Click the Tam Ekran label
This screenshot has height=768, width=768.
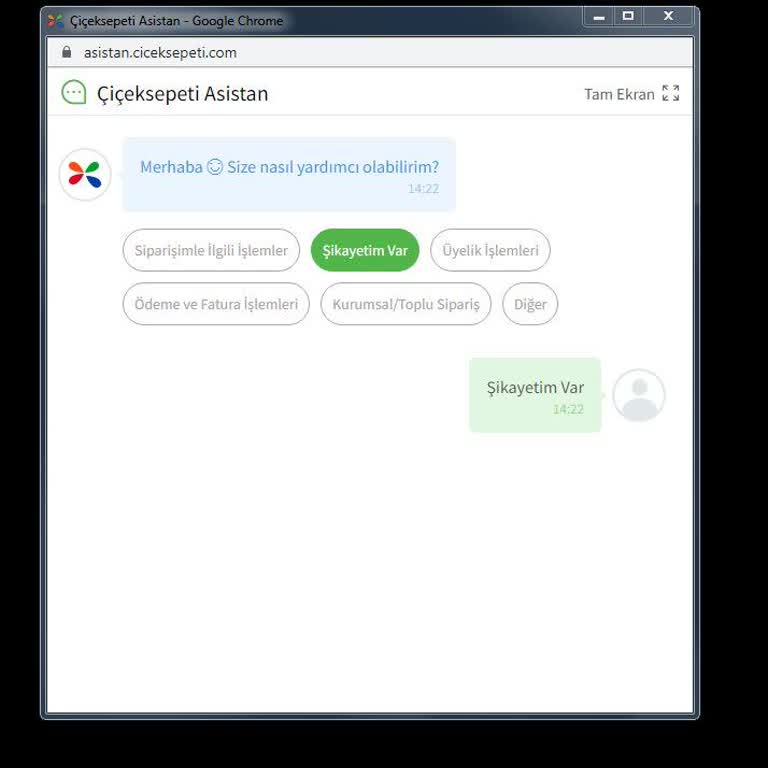tap(619, 94)
